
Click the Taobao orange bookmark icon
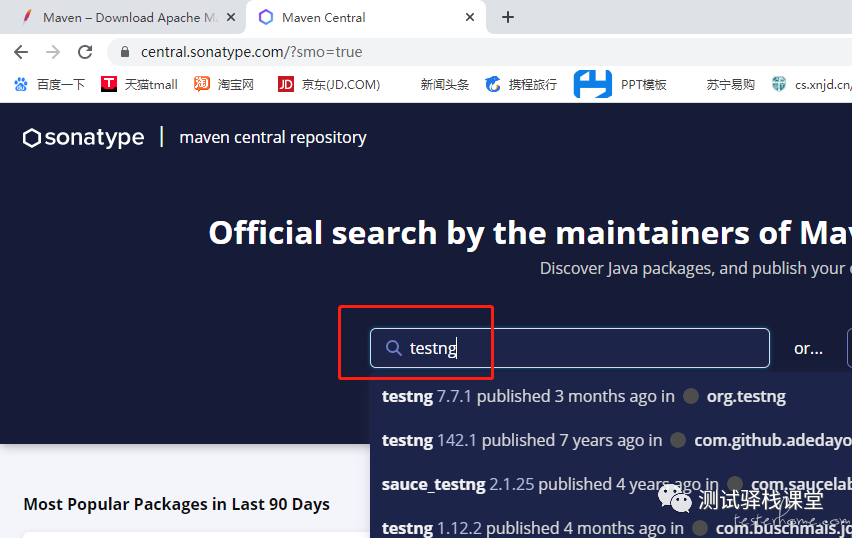point(202,84)
